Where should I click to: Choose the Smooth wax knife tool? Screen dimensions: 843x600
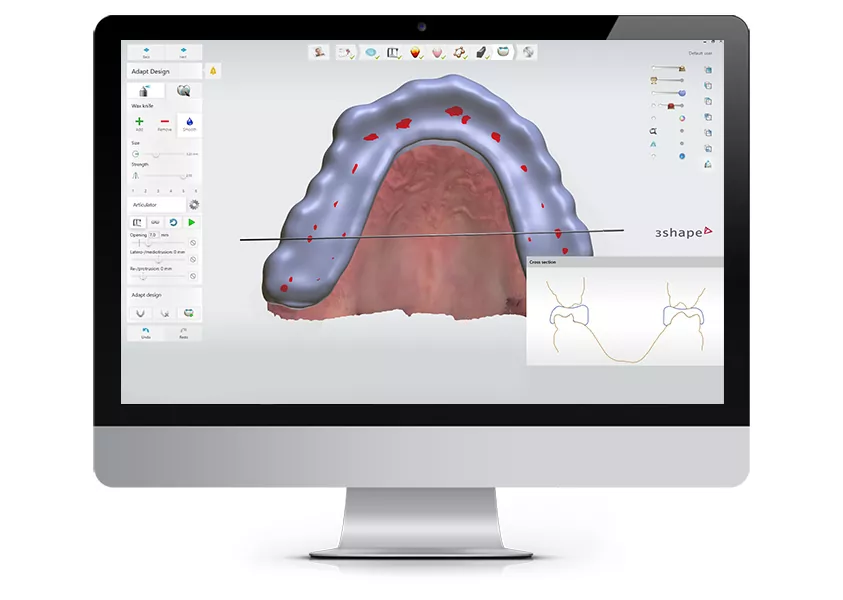point(189,123)
